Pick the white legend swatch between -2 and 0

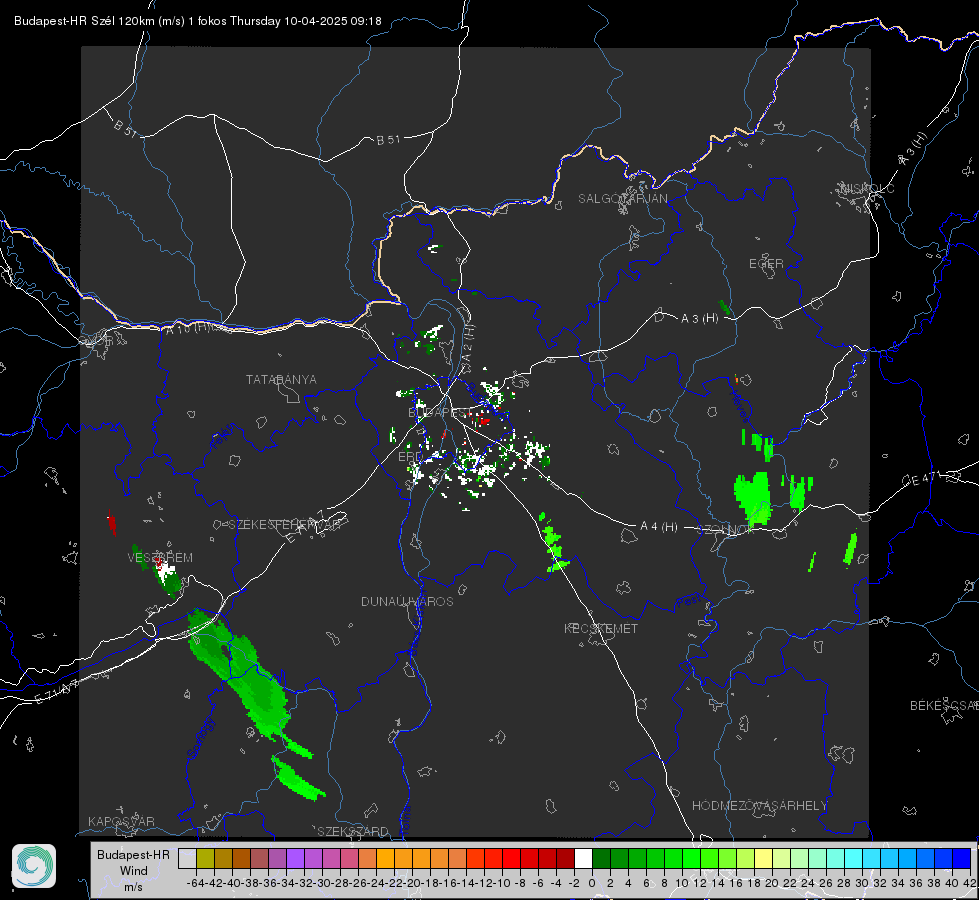click(x=583, y=858)
